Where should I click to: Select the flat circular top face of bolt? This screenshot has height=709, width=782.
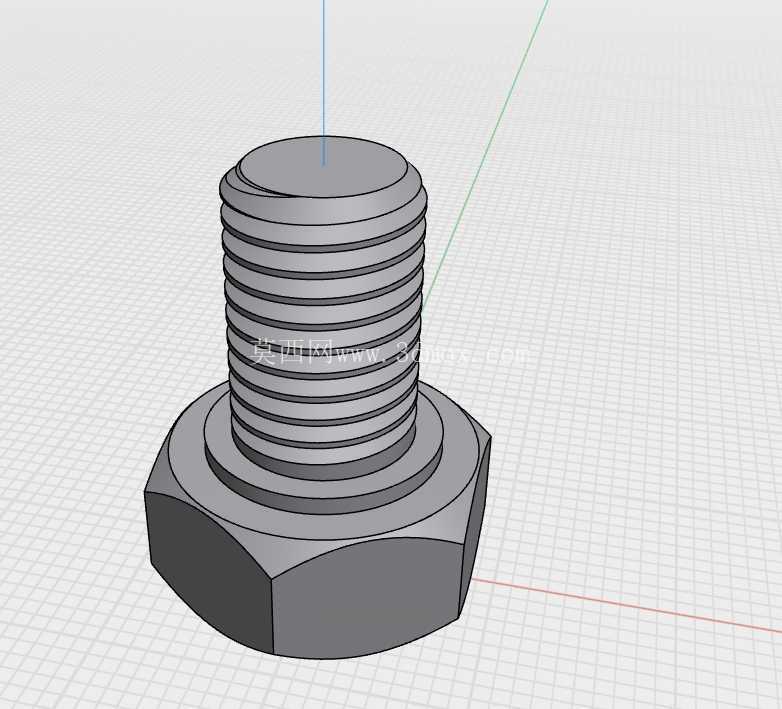point(323,167)
